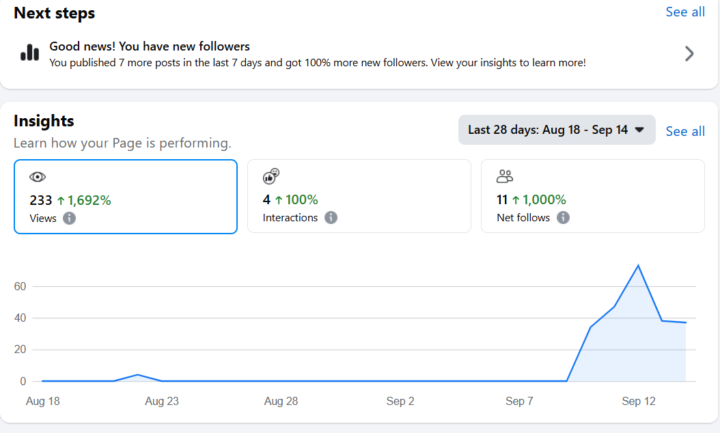Click the bar chart icon beside Good news
Viewport: 720px width, 433px height.
[x=31, y=53]
